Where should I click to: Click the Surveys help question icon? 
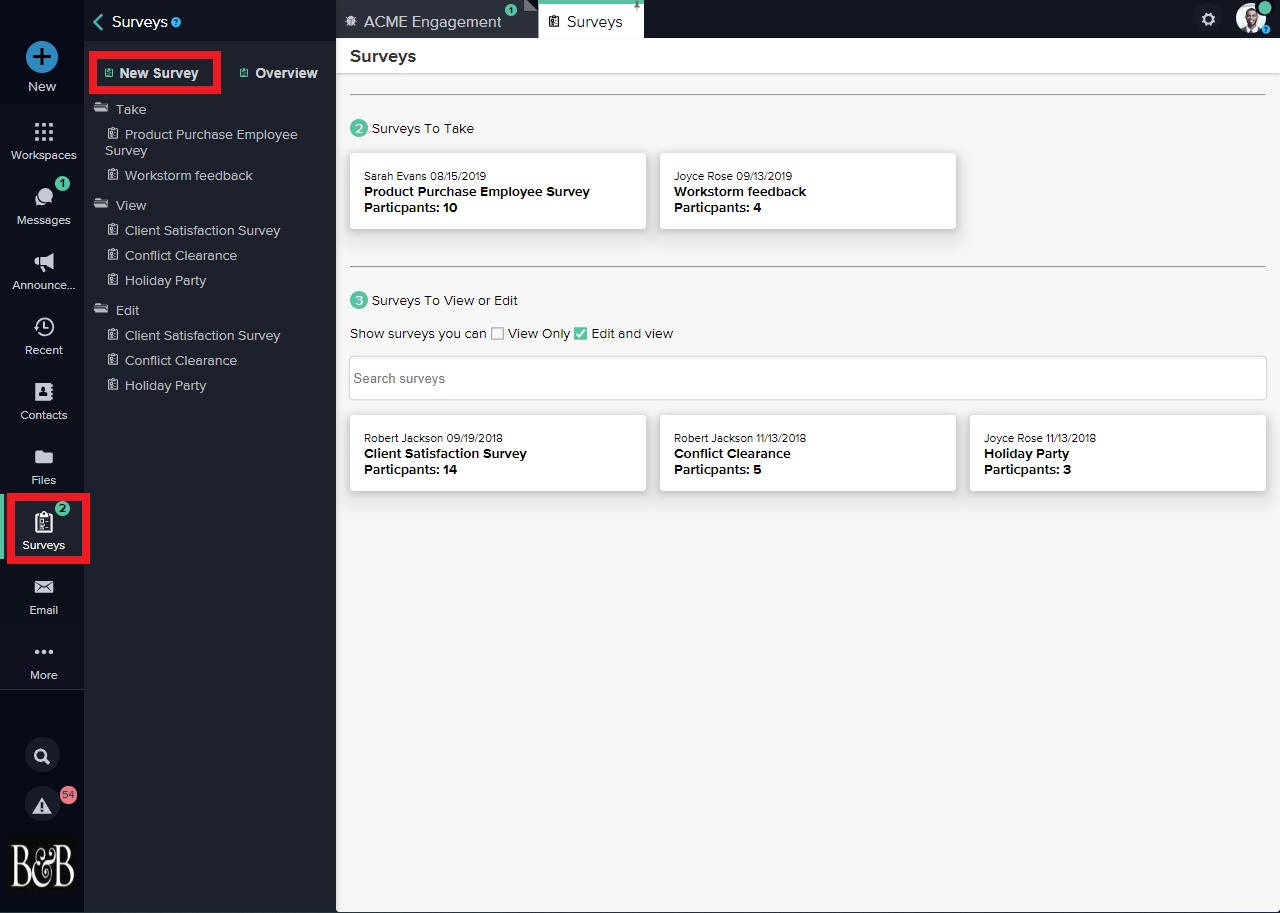[x=176, y=22]
